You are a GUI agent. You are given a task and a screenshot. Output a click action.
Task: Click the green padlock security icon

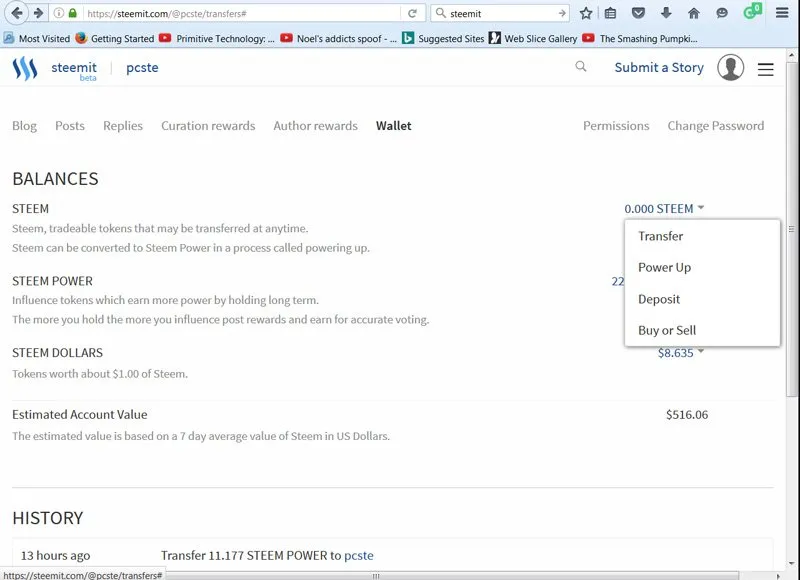point(72,13)
